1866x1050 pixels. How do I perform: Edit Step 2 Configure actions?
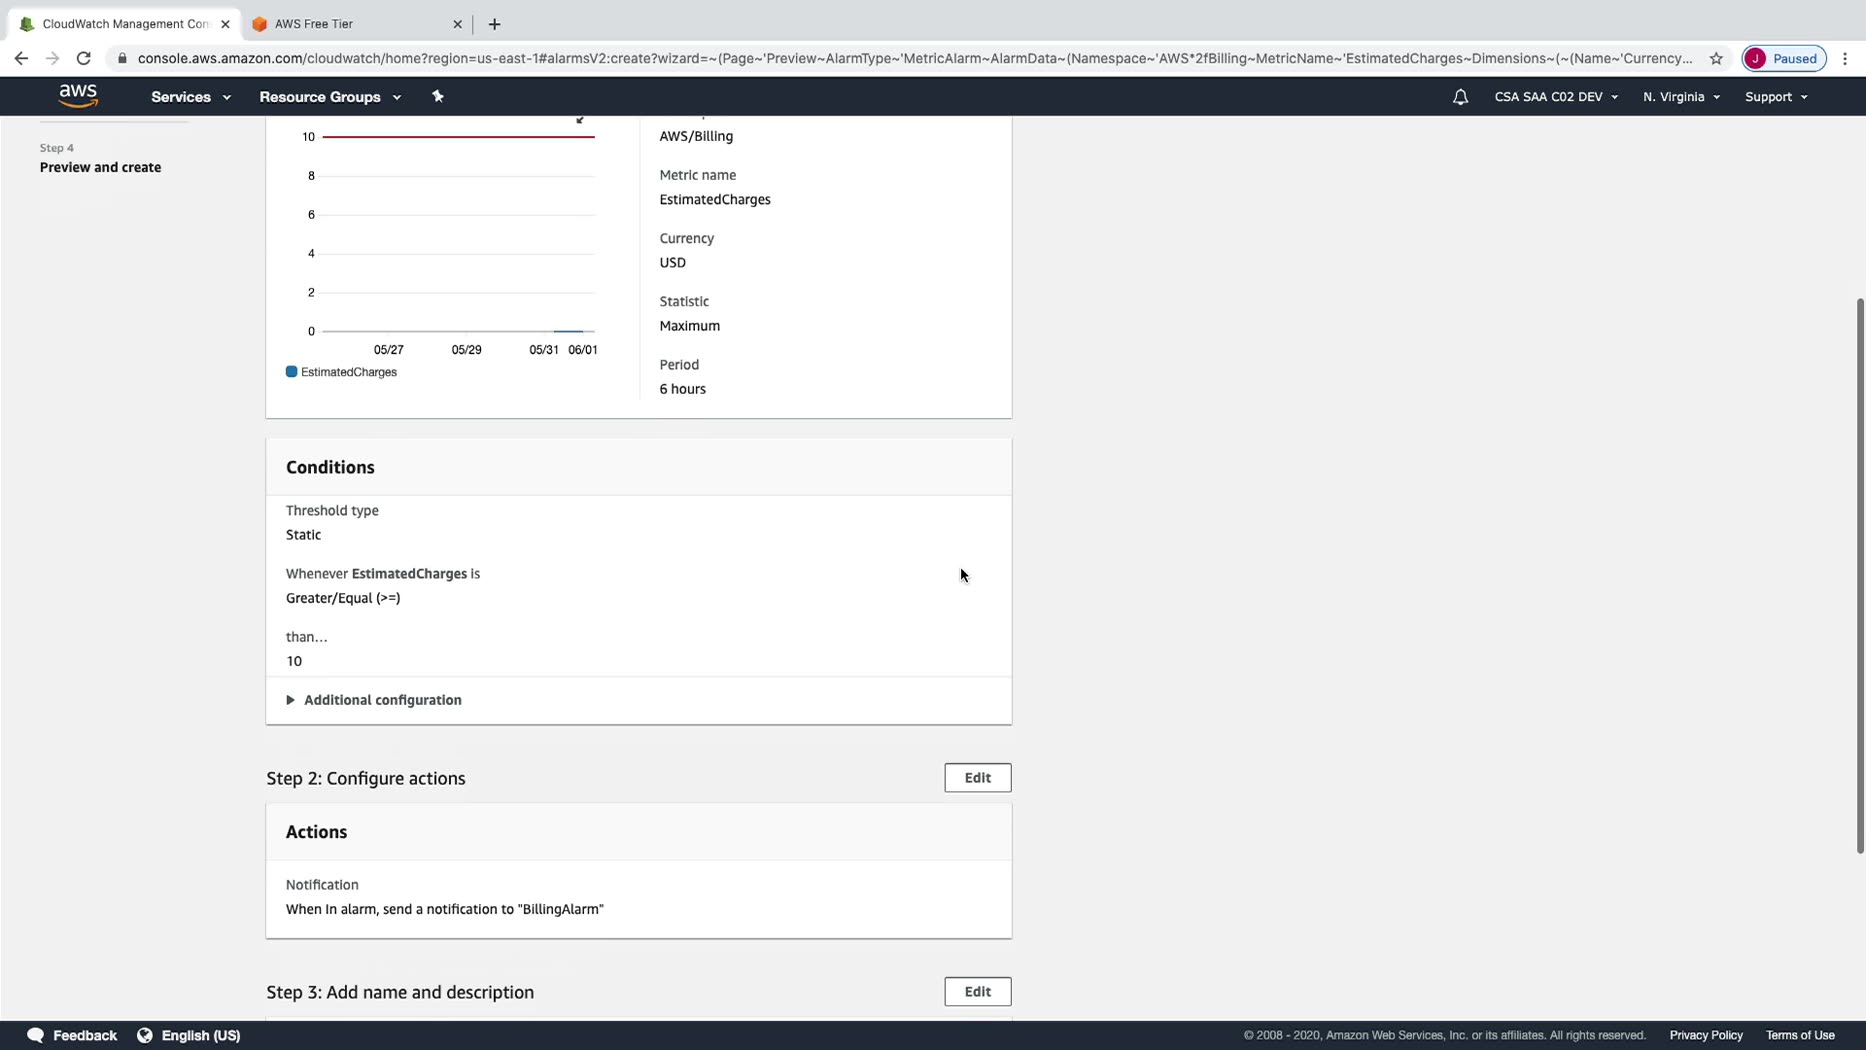coord(977,778)
